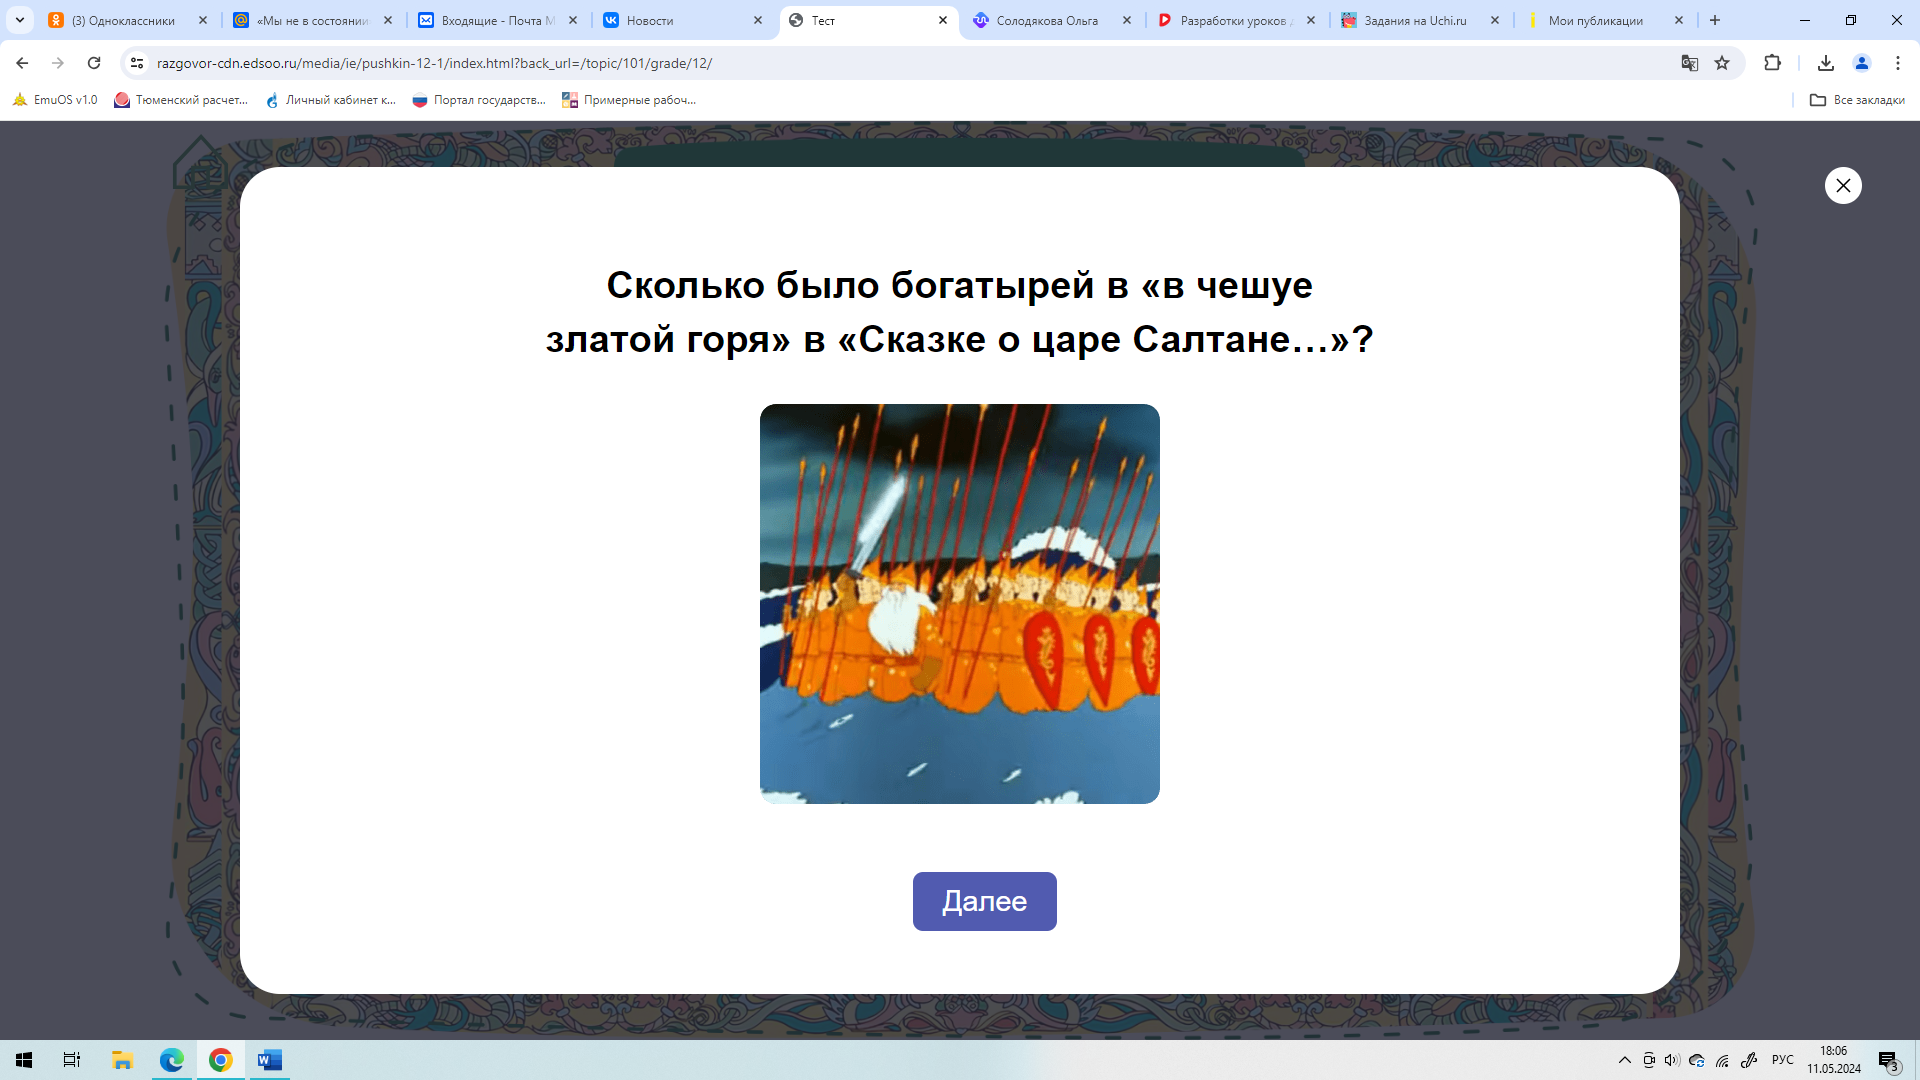1920x1080 pixels.
Task: Open the tab search dropdown arrow
Action: [20, 20]
